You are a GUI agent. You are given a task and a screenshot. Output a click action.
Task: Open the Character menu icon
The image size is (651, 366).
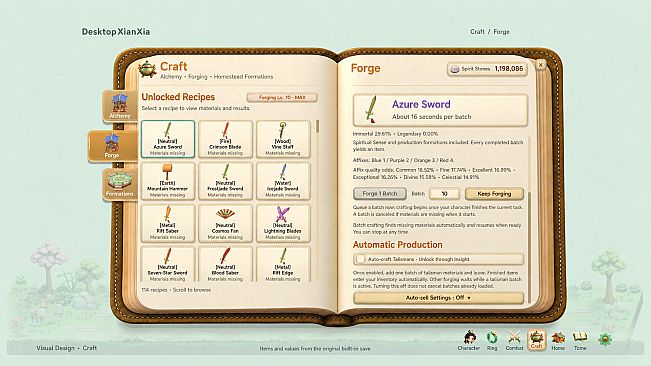click(x=469, y=340)
